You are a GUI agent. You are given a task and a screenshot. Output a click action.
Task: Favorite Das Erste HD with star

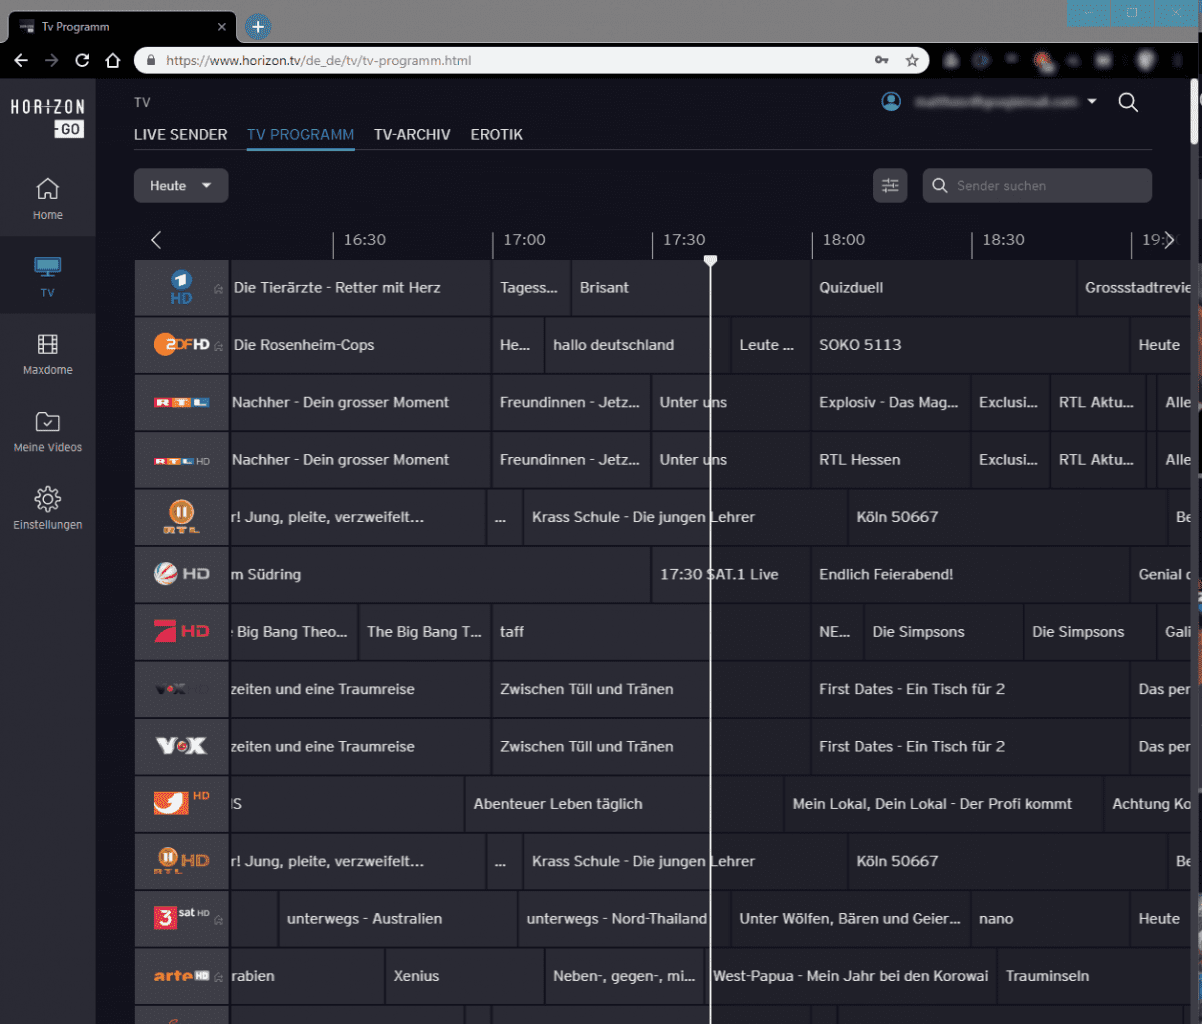[x=218, y=289]
